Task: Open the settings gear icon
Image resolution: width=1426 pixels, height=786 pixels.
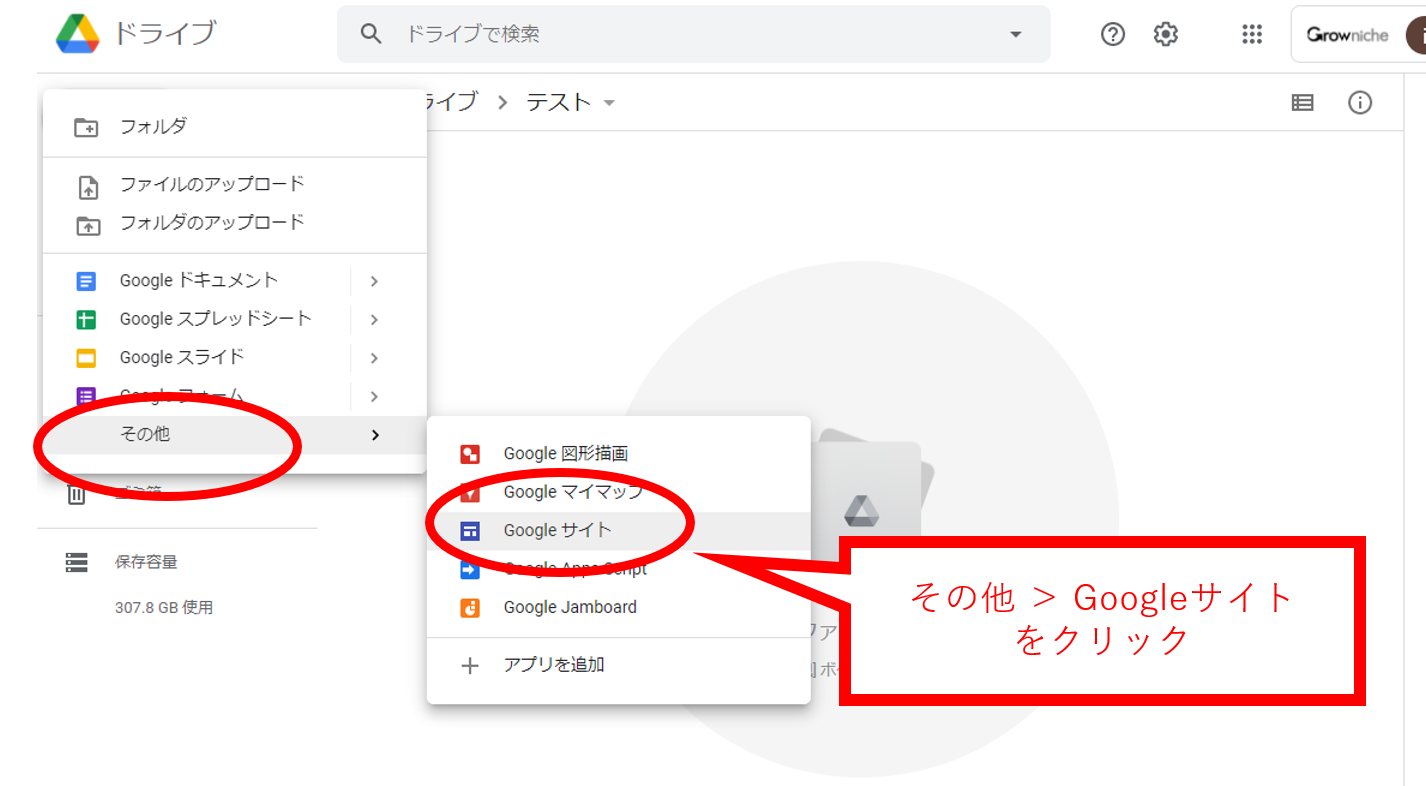Action: pyautogui.click(x=1166, y=34)
